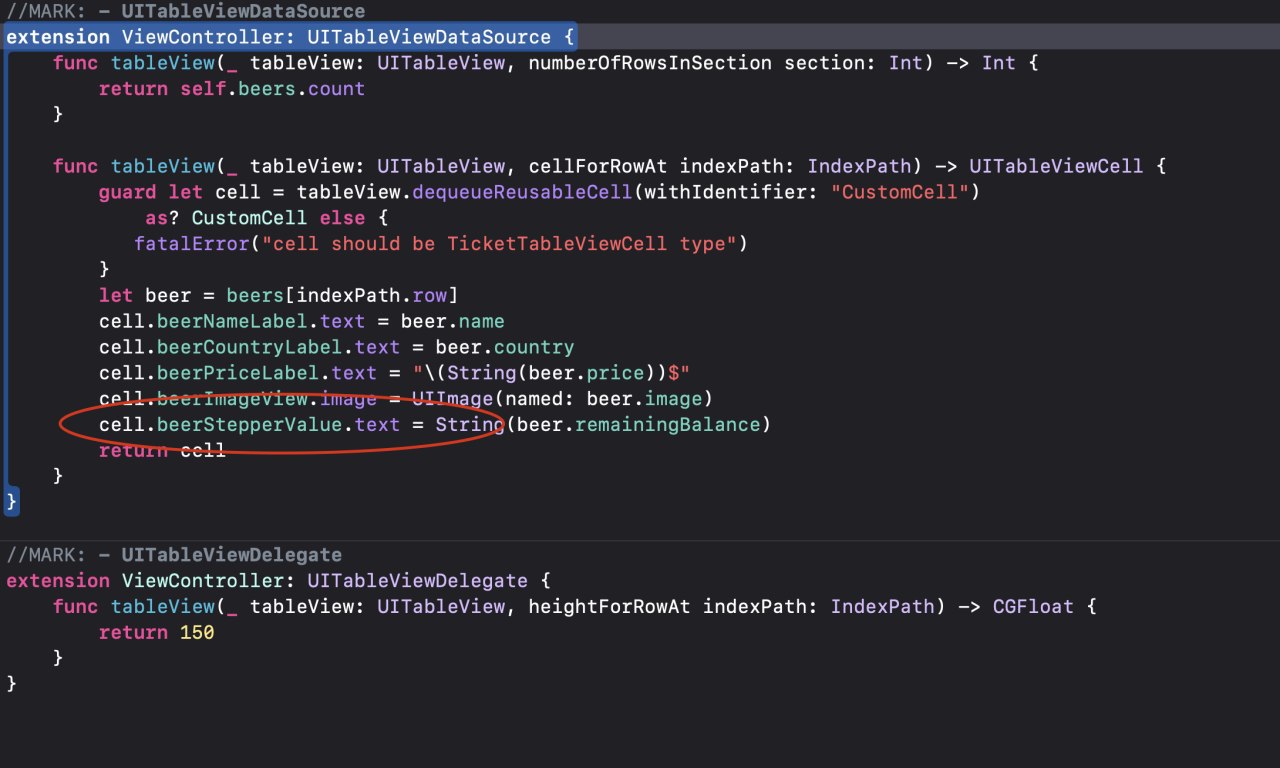Click 'extension ViewController: UITableViewDataSource' line
1280x768 pixels.
pos(290,37)
